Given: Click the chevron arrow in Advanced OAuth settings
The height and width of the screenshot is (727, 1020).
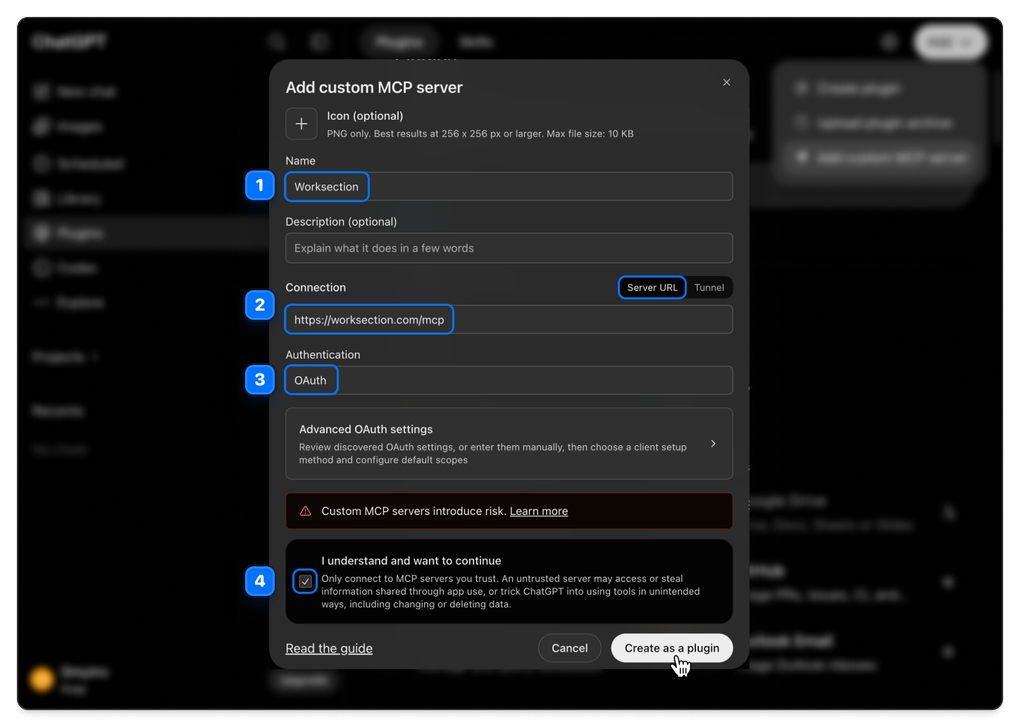Looking at the screenshot, I should pos(713,443).
